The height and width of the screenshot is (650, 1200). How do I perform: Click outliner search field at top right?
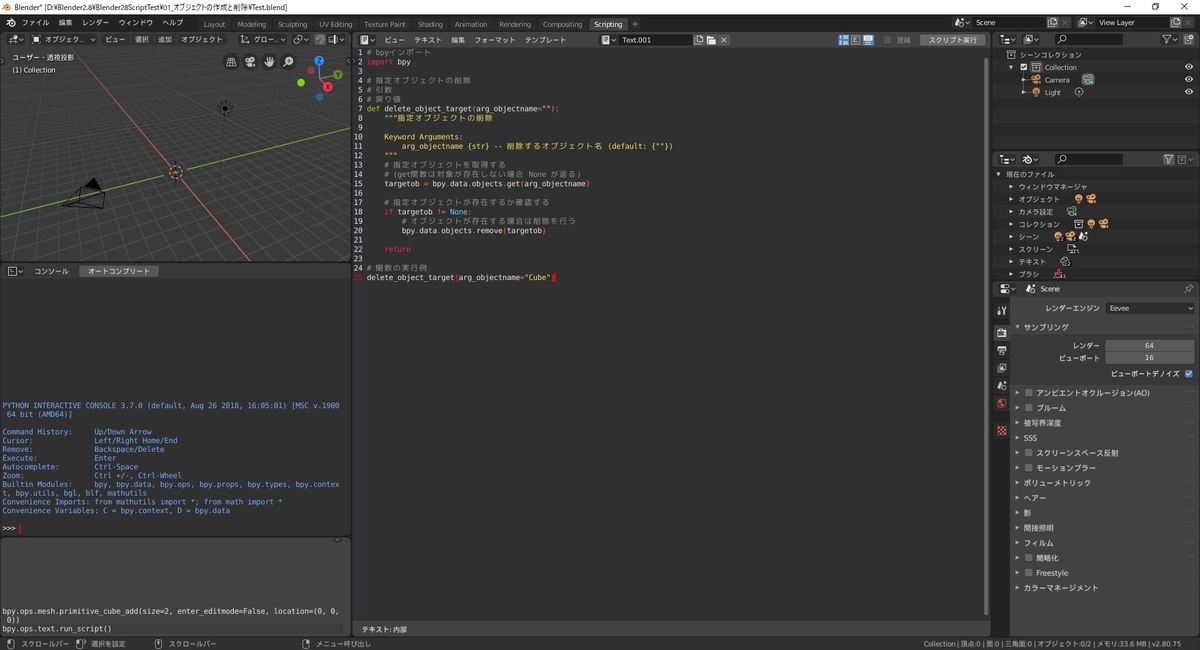1088,39
